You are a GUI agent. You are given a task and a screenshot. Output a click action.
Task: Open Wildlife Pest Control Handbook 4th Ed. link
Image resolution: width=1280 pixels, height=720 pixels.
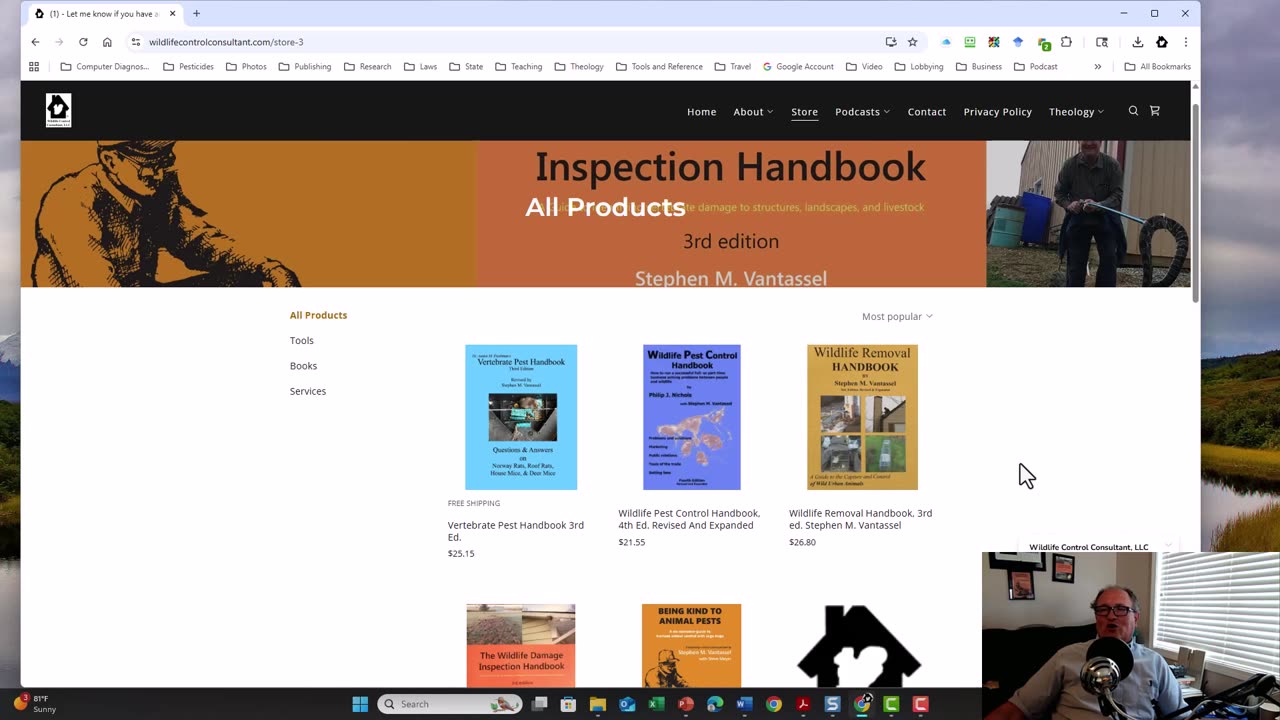pyautogui.click(x=689, y=519)
